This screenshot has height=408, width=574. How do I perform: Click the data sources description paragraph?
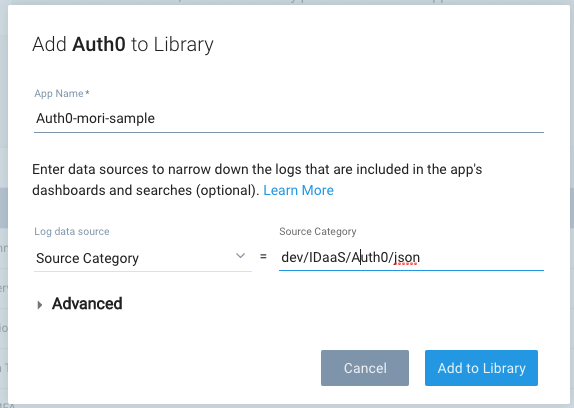tap(257, 180)
